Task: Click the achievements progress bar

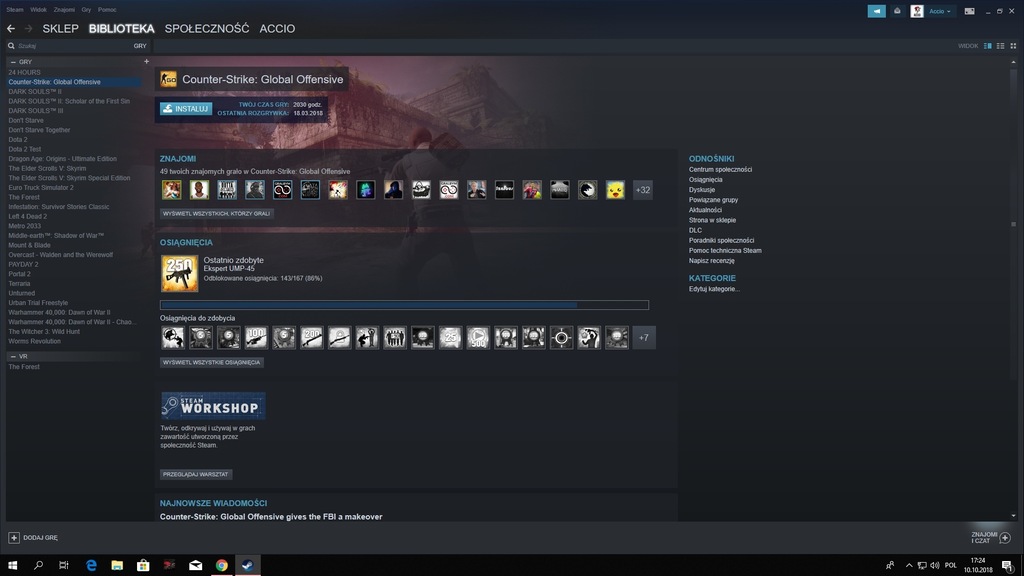Action: pyautogui.click(x=404, y=305)
